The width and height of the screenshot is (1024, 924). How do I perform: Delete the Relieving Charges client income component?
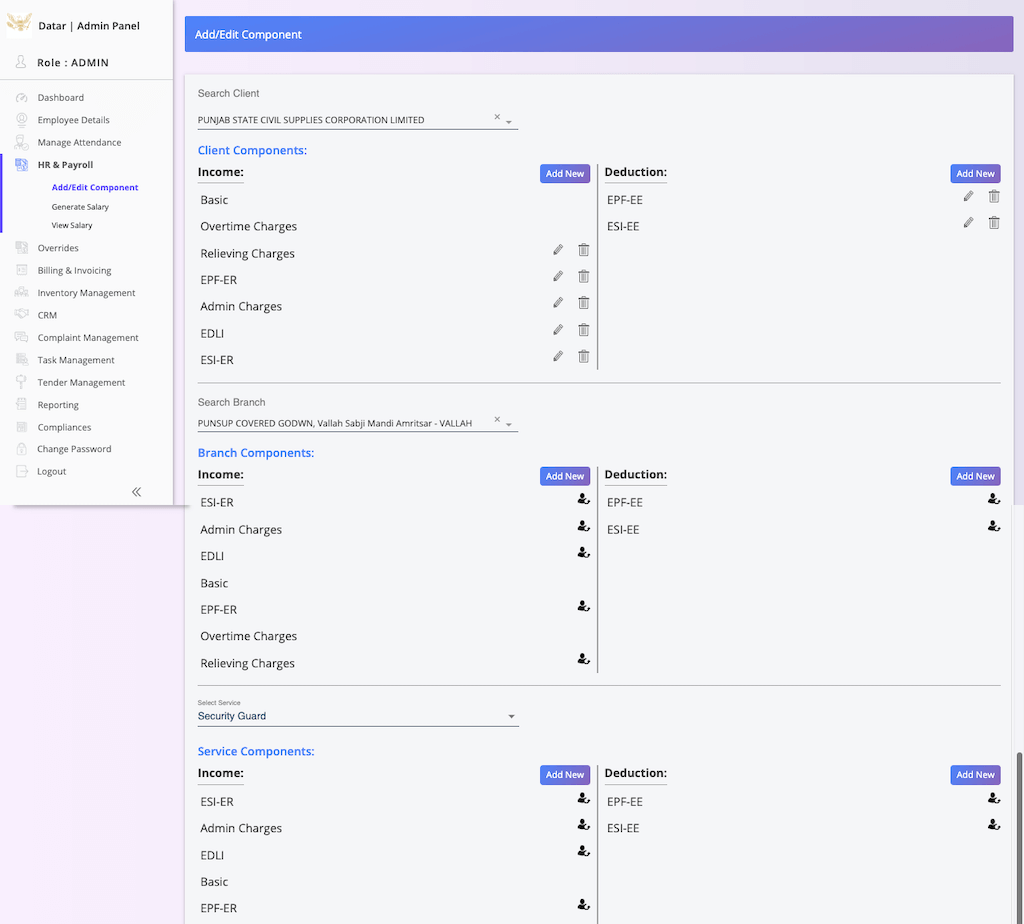click(584, 249)
